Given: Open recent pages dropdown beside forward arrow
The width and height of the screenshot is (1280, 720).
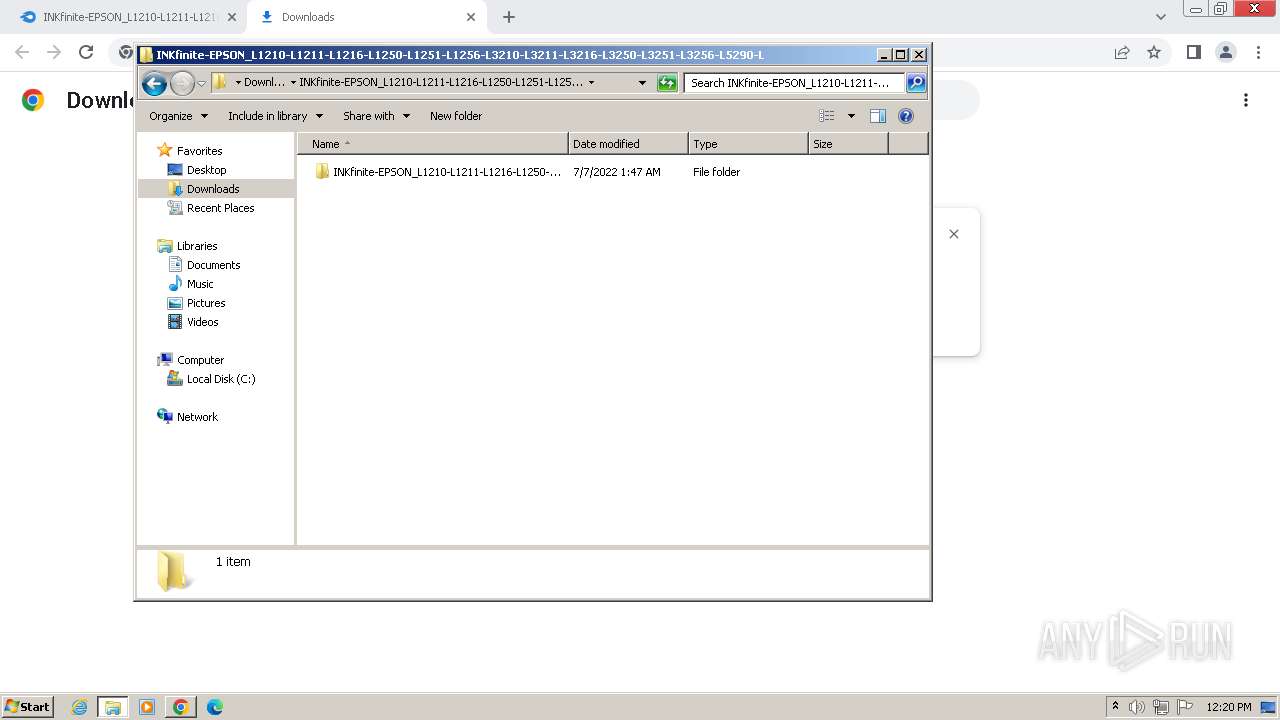Looking at the screenshot, I should tap(201, 83).
